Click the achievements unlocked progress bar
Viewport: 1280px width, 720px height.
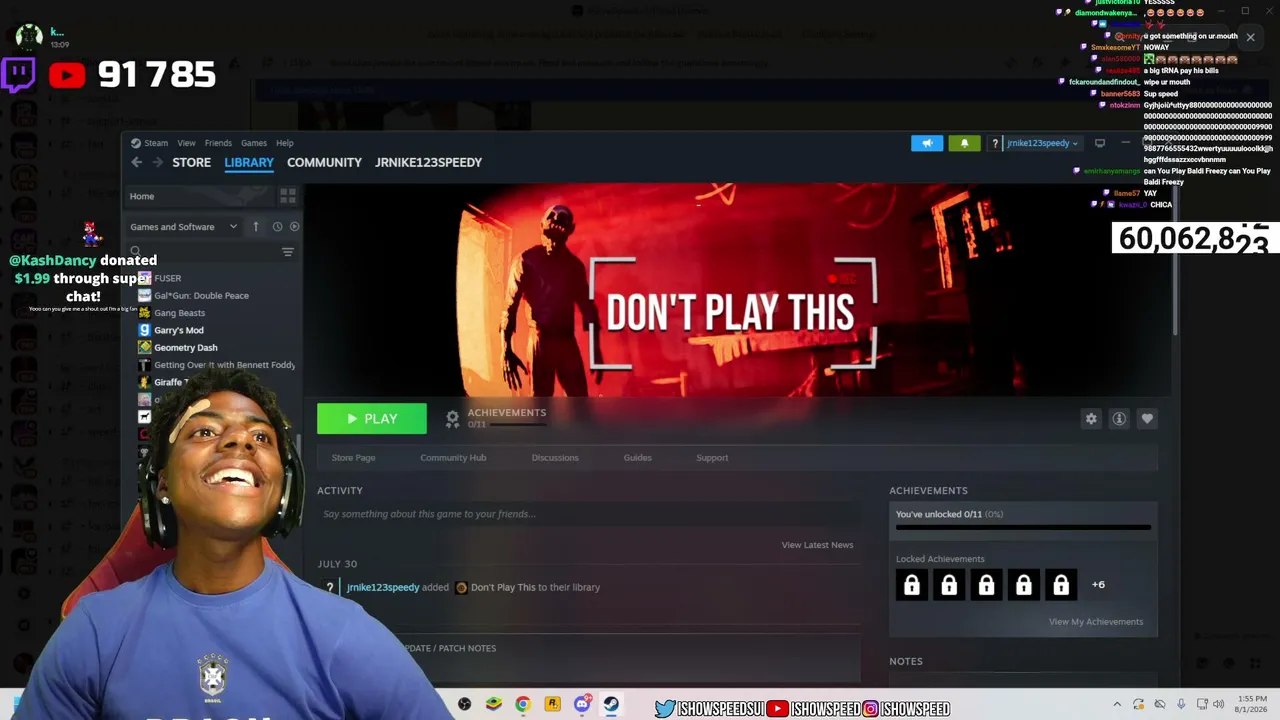tap(1023, 527)
